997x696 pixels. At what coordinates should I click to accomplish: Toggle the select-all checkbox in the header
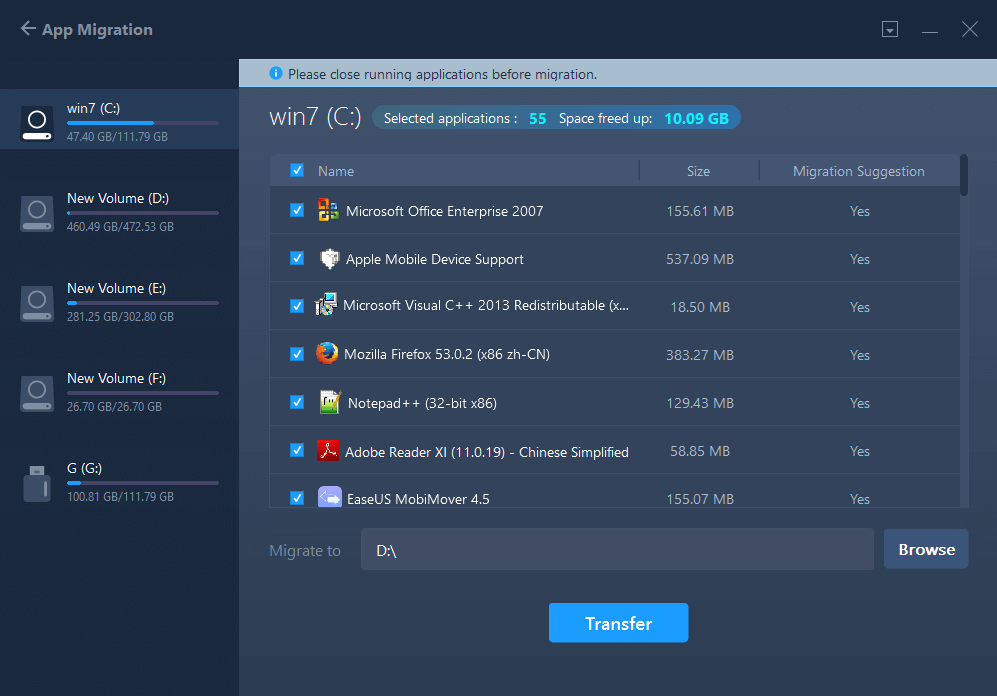(x=296, y=170)
